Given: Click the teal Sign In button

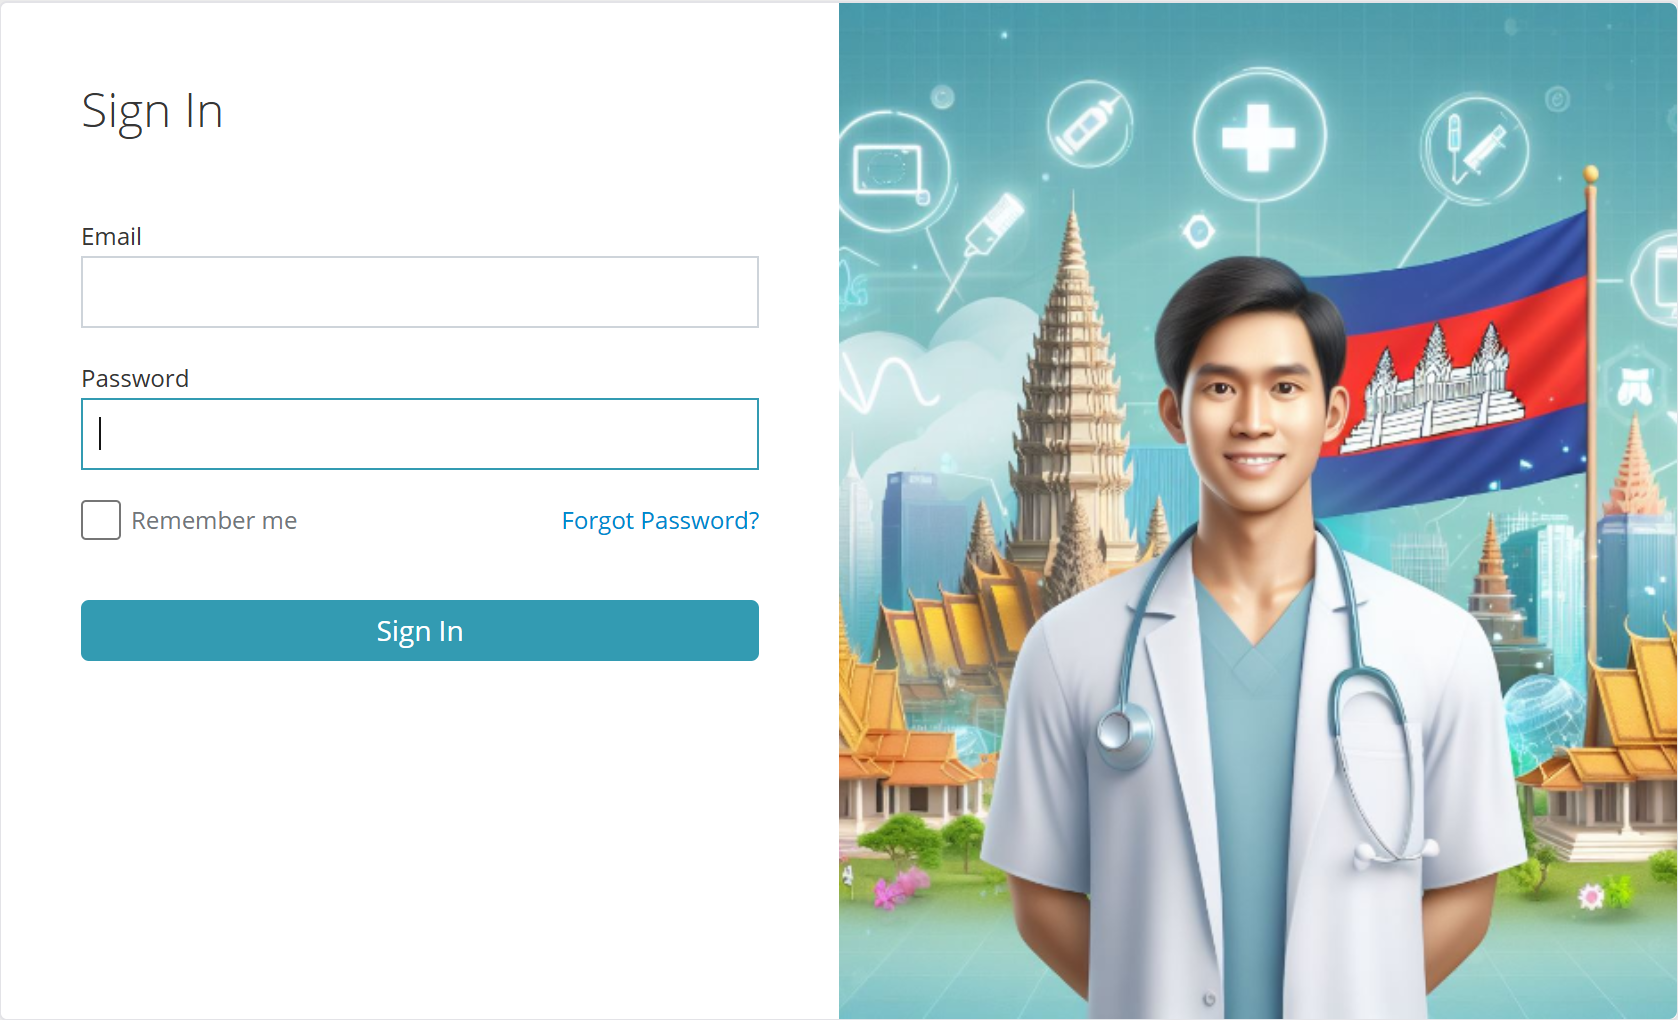Looking at the screenshot, I should tap(420, 630).
